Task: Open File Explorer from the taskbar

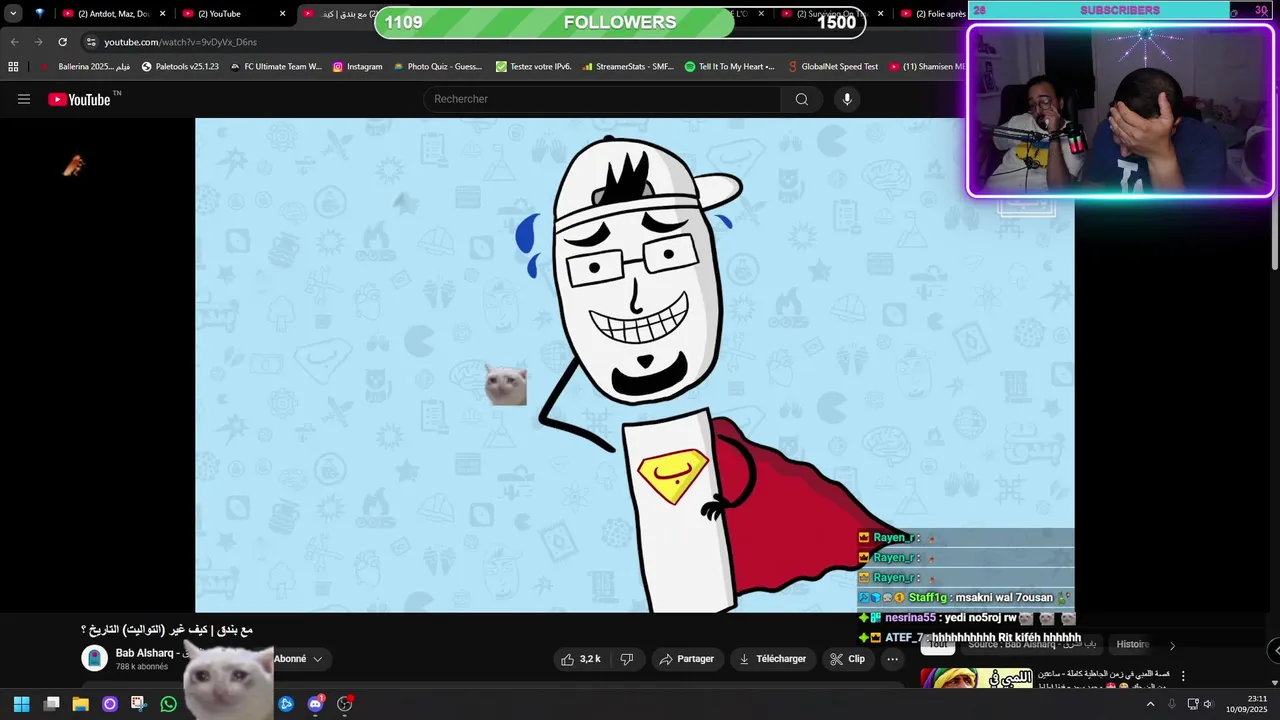Action: coord(80,704)
